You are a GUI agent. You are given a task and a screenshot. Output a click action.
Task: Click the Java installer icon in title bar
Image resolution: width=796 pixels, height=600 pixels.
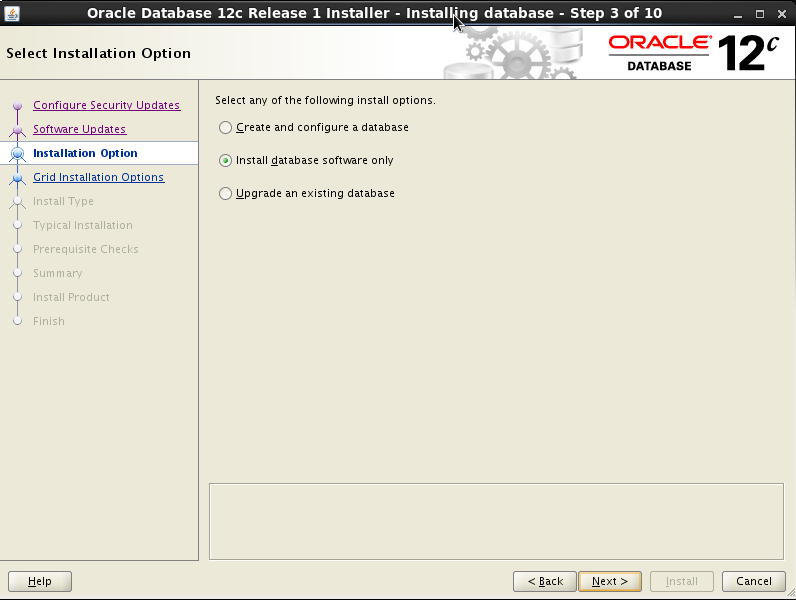coord(11,13)
